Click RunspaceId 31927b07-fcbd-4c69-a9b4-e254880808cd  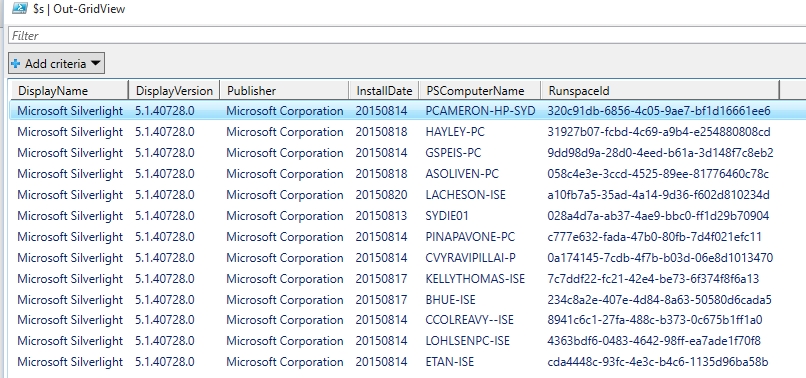[659, 132]
